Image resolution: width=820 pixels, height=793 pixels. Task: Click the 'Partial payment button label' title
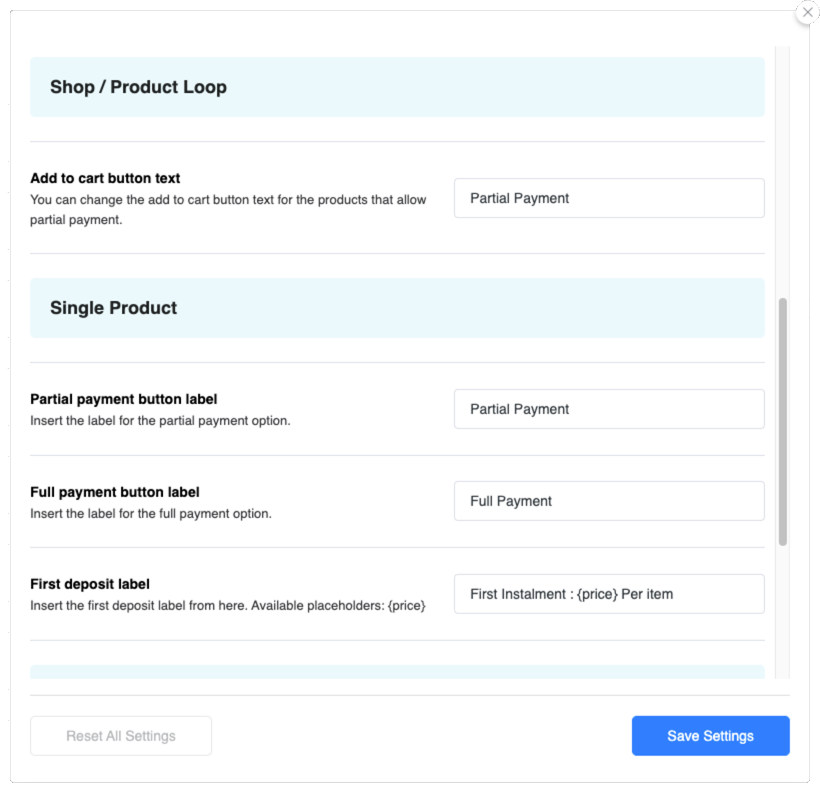point(123,399)
